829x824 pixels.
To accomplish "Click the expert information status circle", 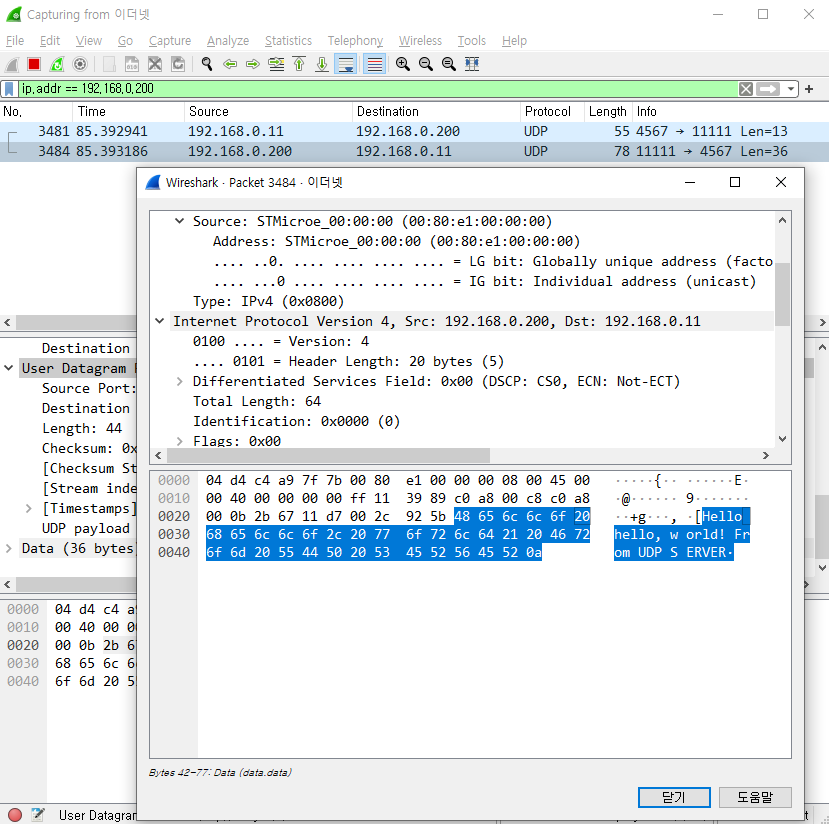I will [15, 815].
